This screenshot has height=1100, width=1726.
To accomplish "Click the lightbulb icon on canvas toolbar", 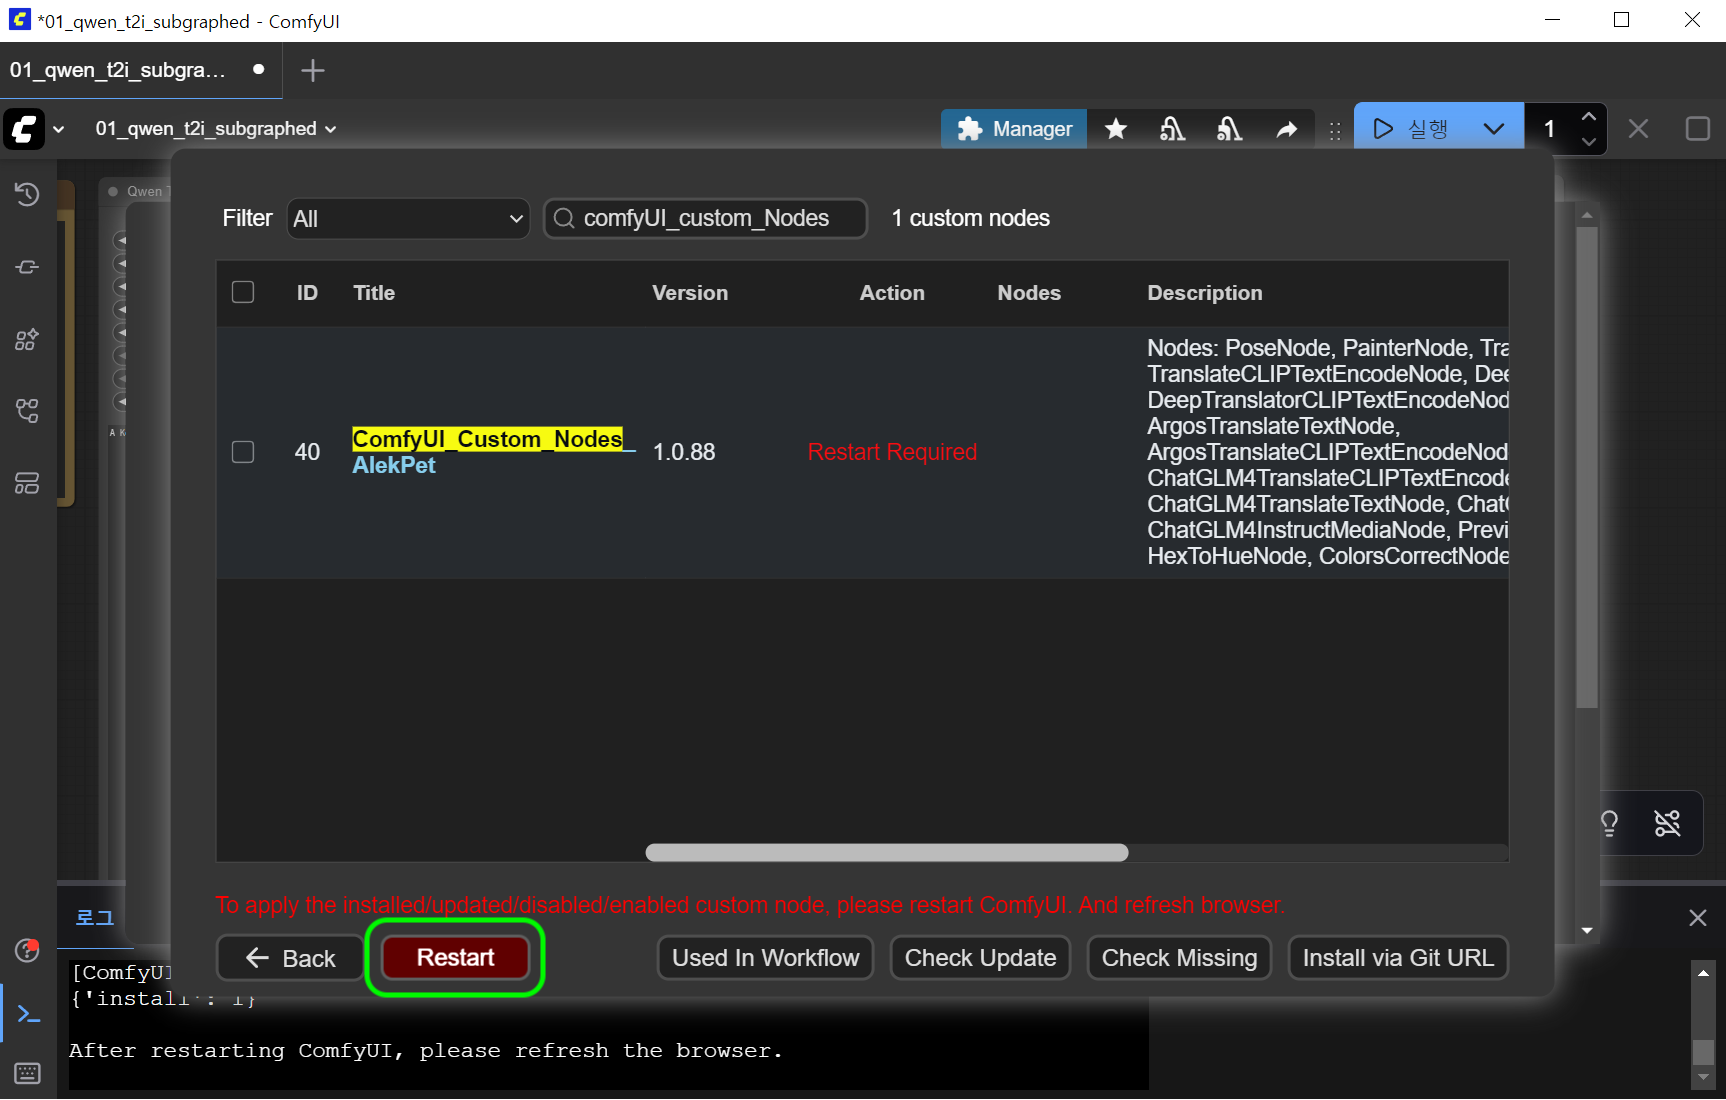I will [x=1610, y=823].
